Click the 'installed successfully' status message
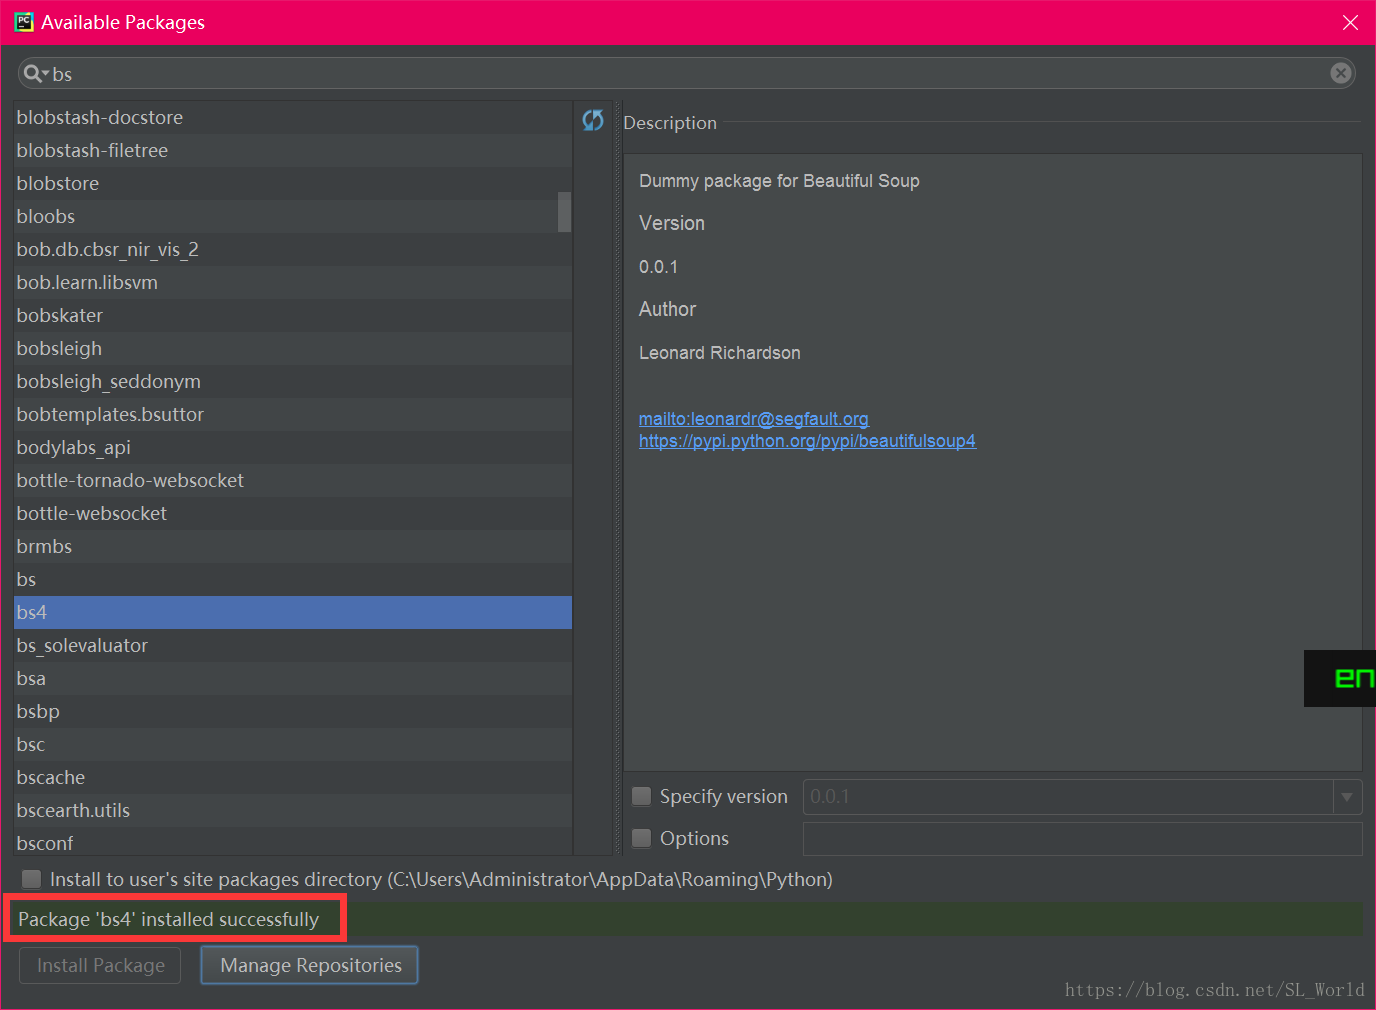Screen dimensions: 1376x1010 click(x=168, y=919)
